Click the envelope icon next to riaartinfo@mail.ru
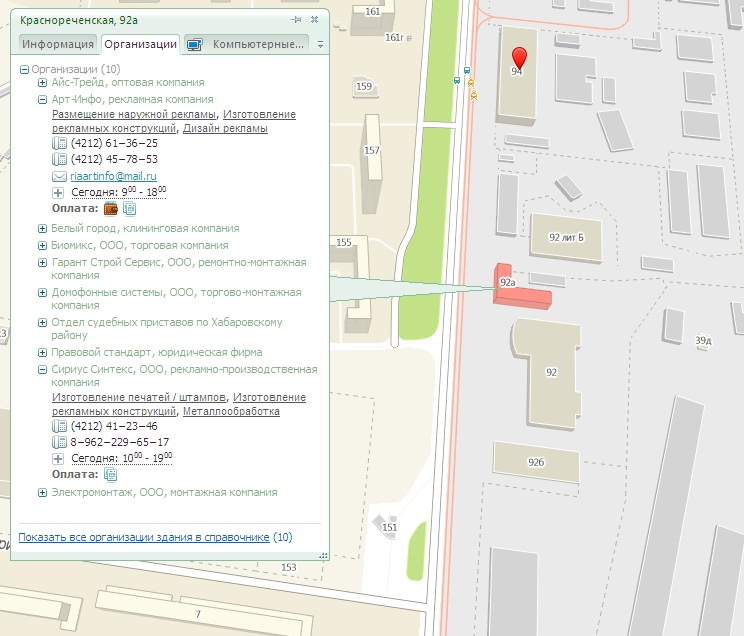Image resolution: width=744 pixels, height=636 pixels. click(x=59, y=176)
